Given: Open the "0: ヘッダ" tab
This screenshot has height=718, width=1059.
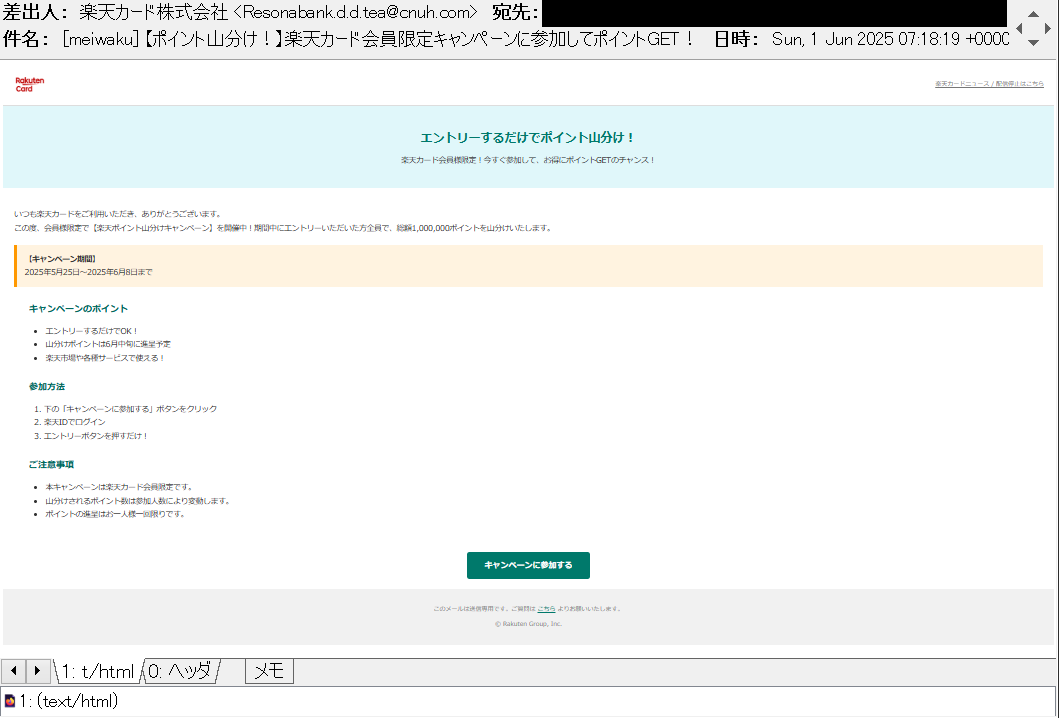Looking at the screenshot, I should pos(180,671).
